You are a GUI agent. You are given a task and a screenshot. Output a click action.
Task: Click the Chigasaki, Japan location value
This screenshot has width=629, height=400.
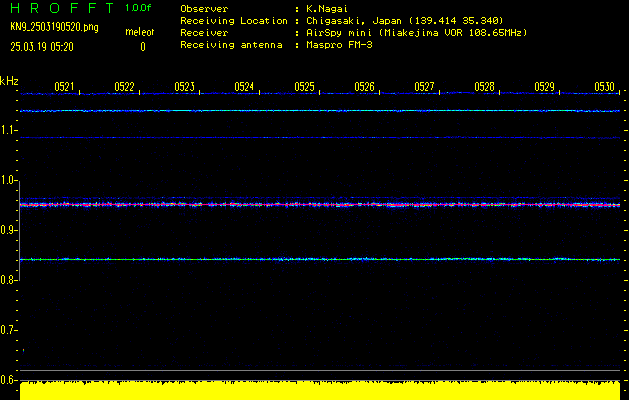404,20
